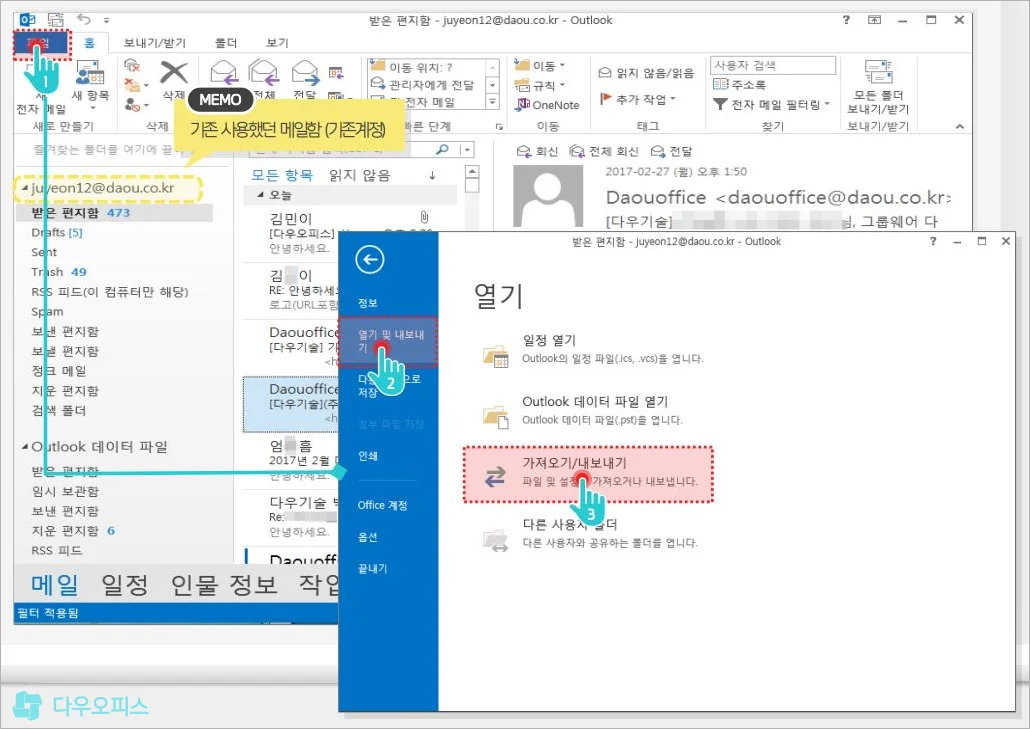Collapse the 오늘 message group
Screen dimensions: 1030x729
pyautogui.click(x=261, y=195)
